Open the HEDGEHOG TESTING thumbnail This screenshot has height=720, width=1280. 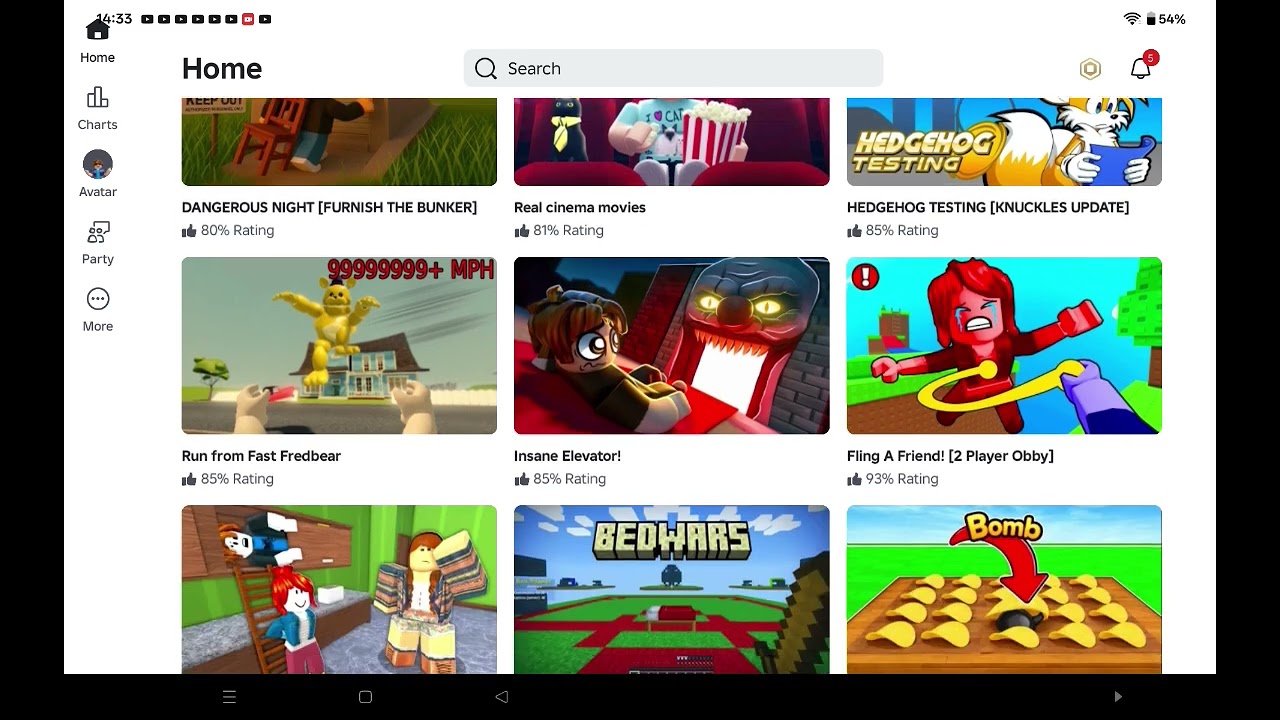pos(1004,142)
